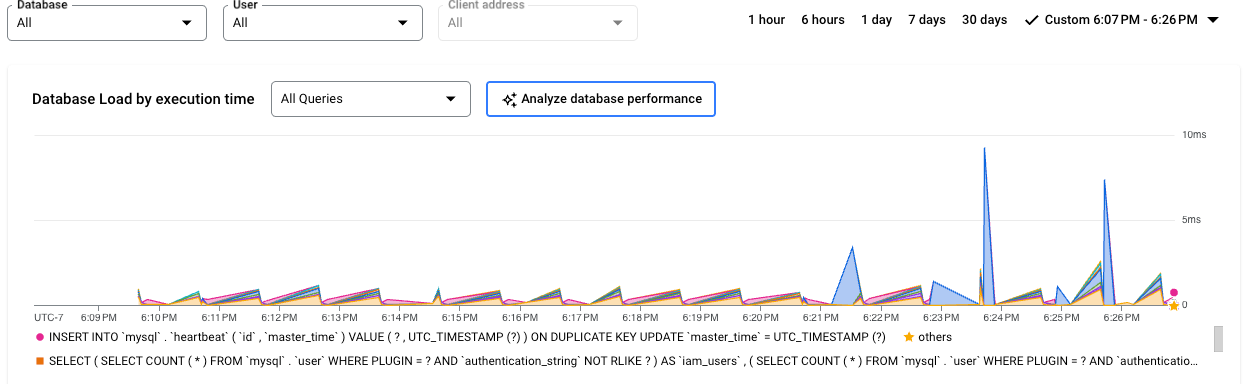Click the pink end marker dot on chart

point(1174,293)
